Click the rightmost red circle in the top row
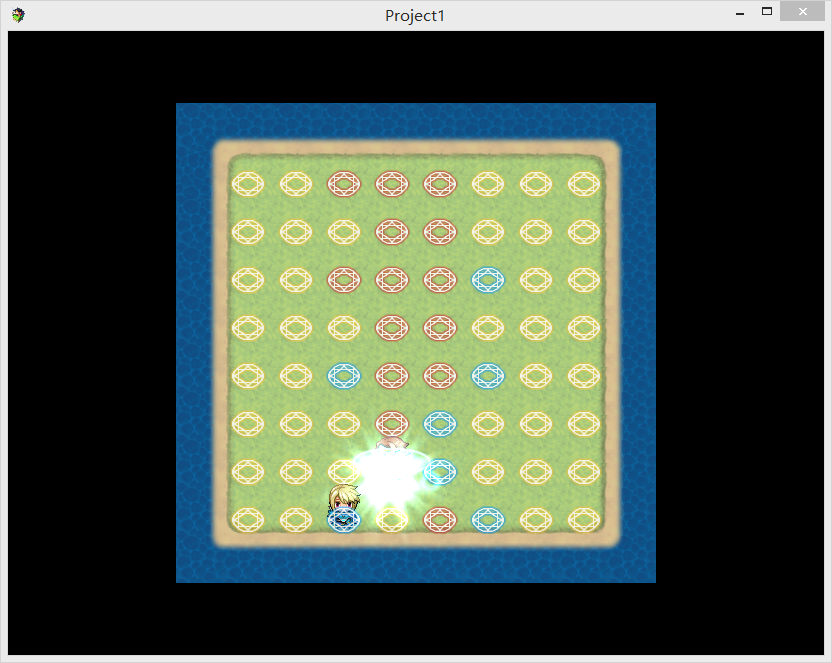The image size is (832, 663). click(x=440, y=184)
